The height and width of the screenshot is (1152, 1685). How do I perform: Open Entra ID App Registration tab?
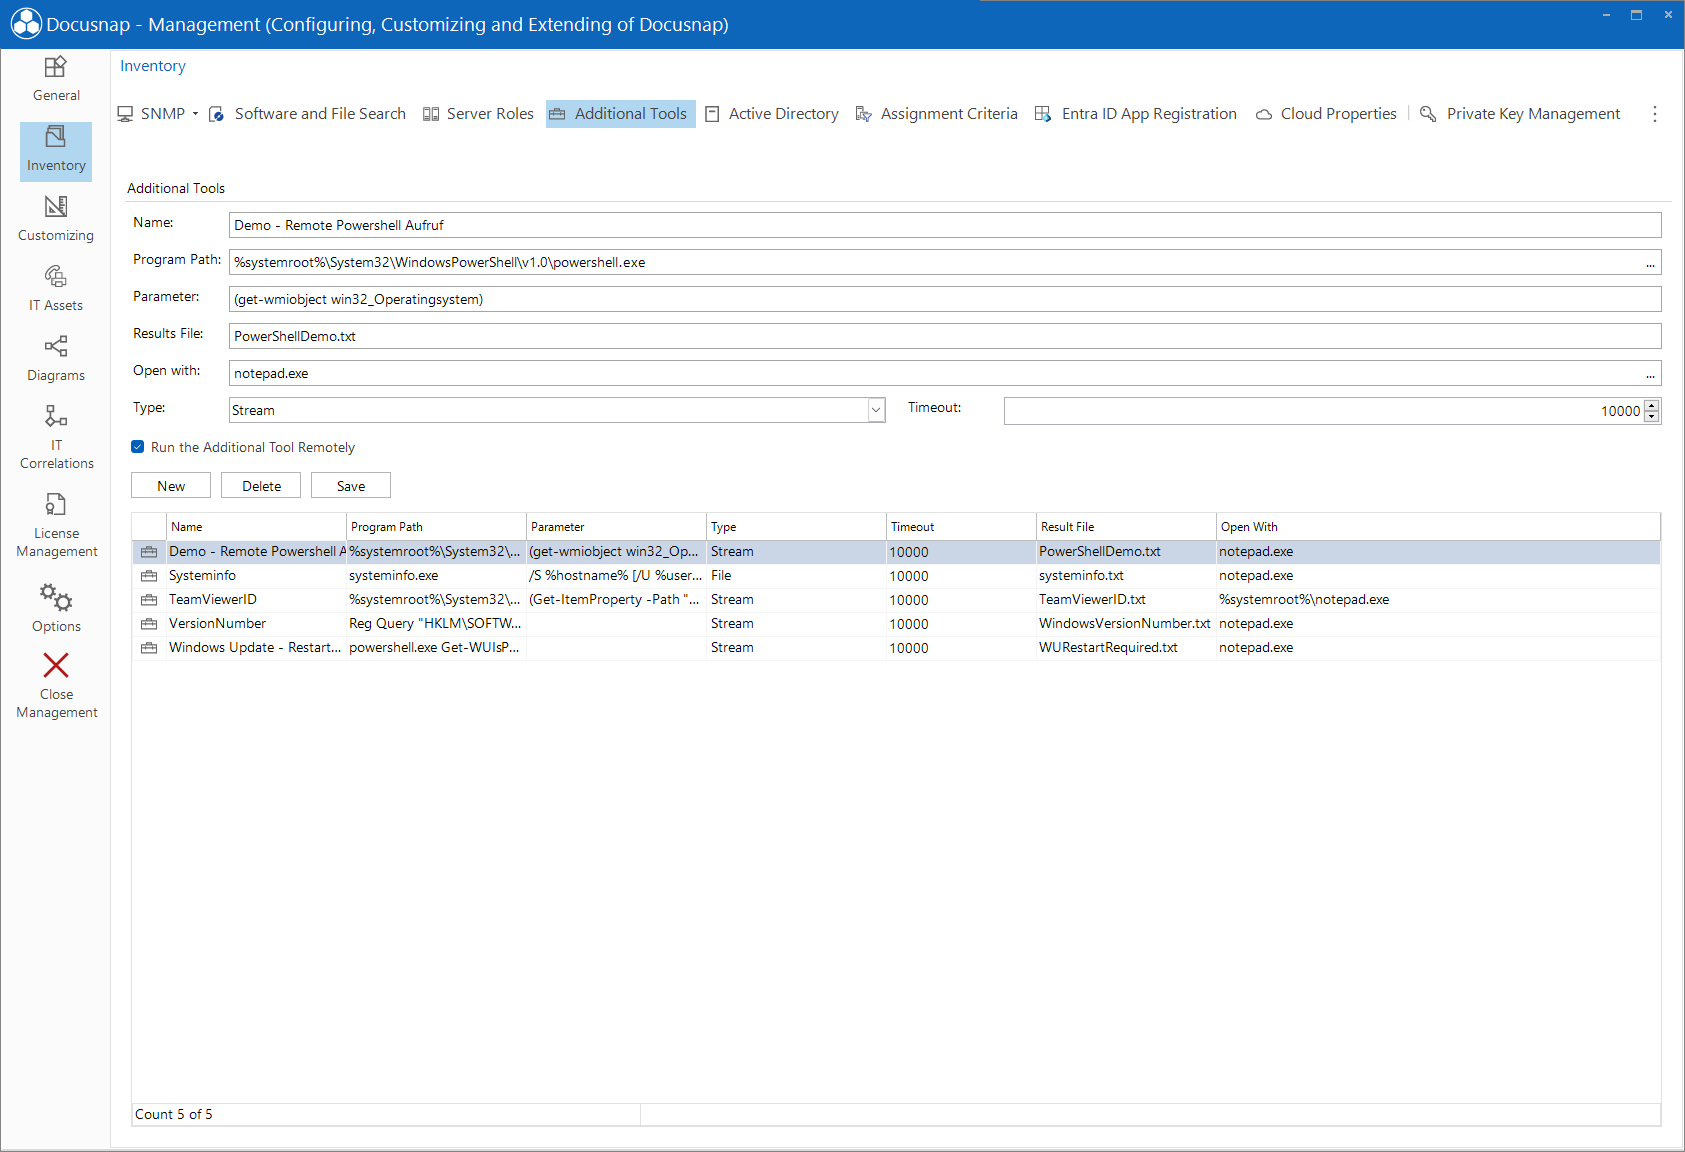click(x=1136, y=114)
